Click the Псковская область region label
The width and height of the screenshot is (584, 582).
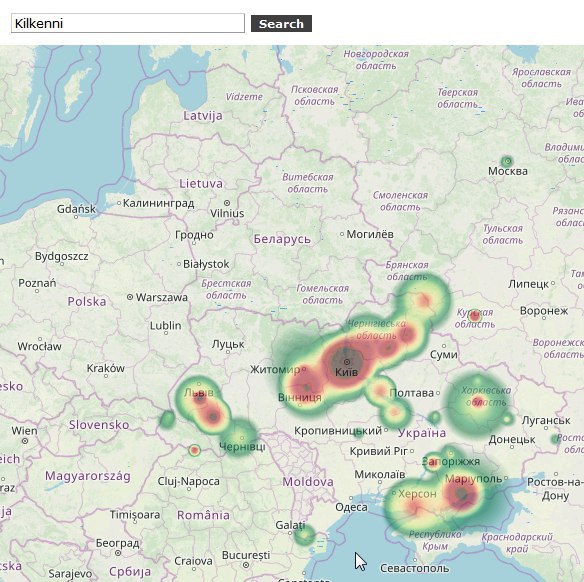click(x=315, y=96)
